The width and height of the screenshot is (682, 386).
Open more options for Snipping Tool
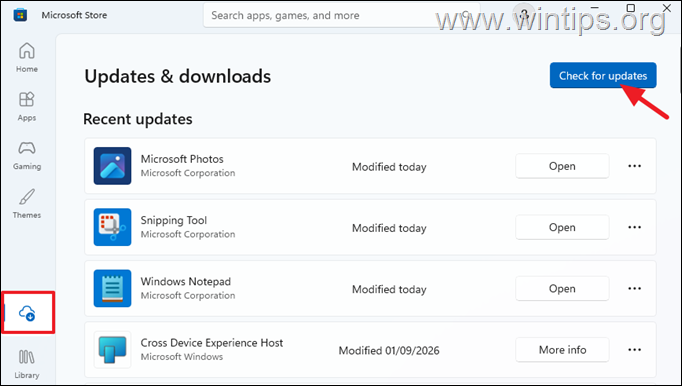click(x=634, y=227)
